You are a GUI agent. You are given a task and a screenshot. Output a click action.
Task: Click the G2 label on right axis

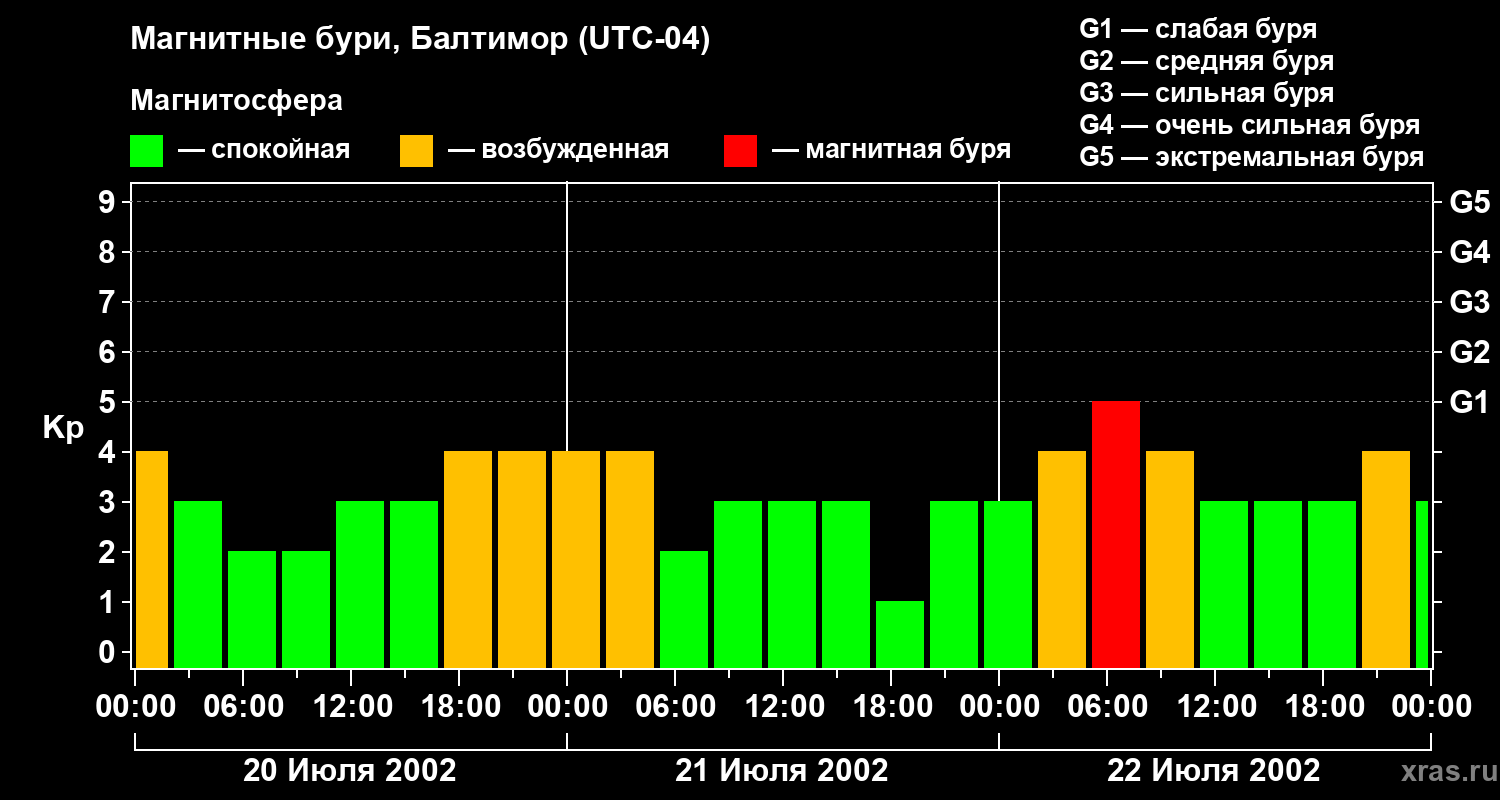click(1469, 352)
